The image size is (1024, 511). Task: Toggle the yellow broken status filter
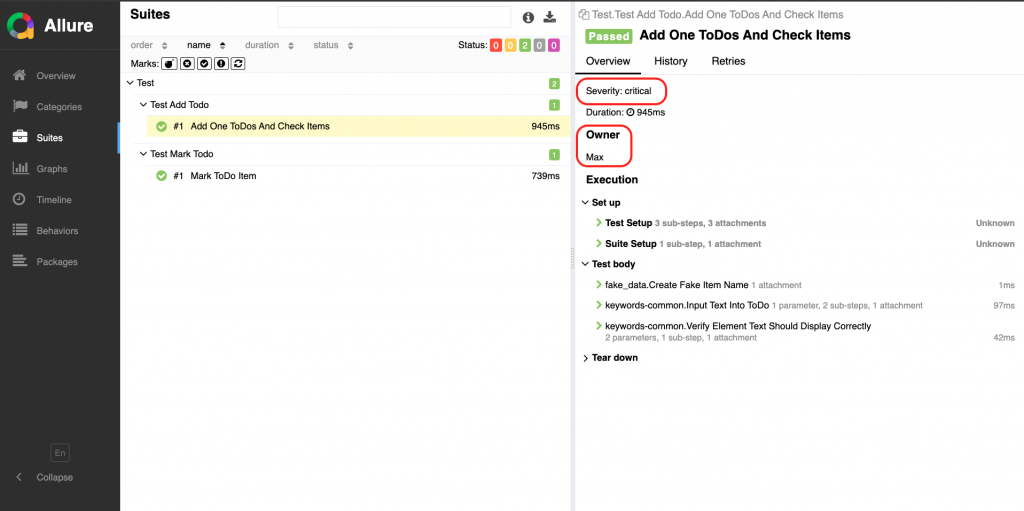point(510,45)
